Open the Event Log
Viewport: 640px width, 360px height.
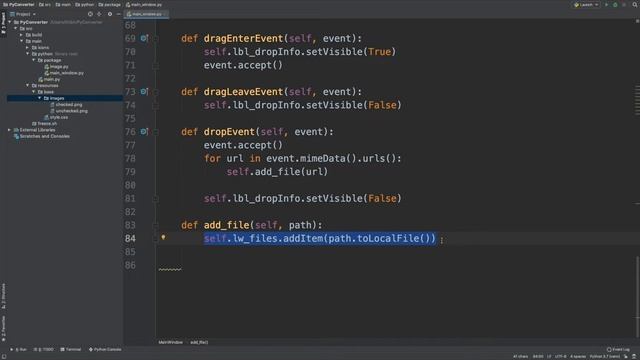(618, 349)
